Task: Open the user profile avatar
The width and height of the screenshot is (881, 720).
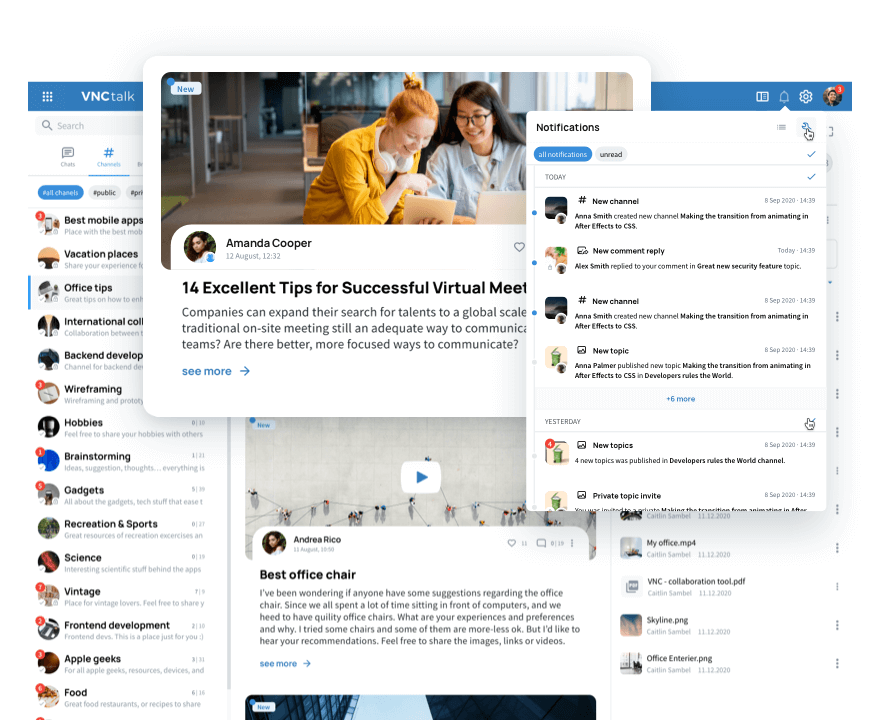Action: (832, 97)
